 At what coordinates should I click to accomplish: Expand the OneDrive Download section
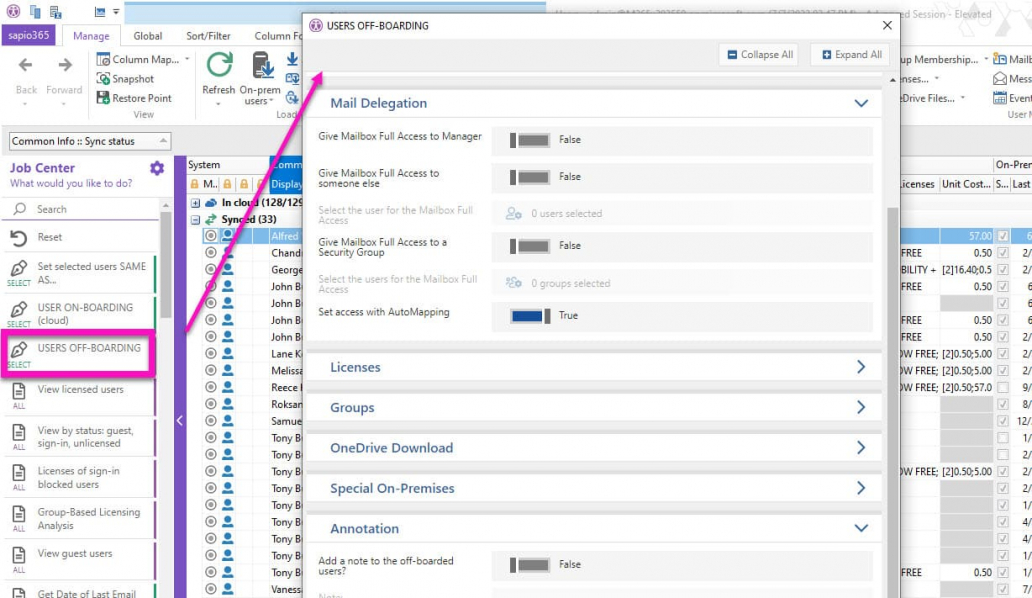tap(861, 448)
